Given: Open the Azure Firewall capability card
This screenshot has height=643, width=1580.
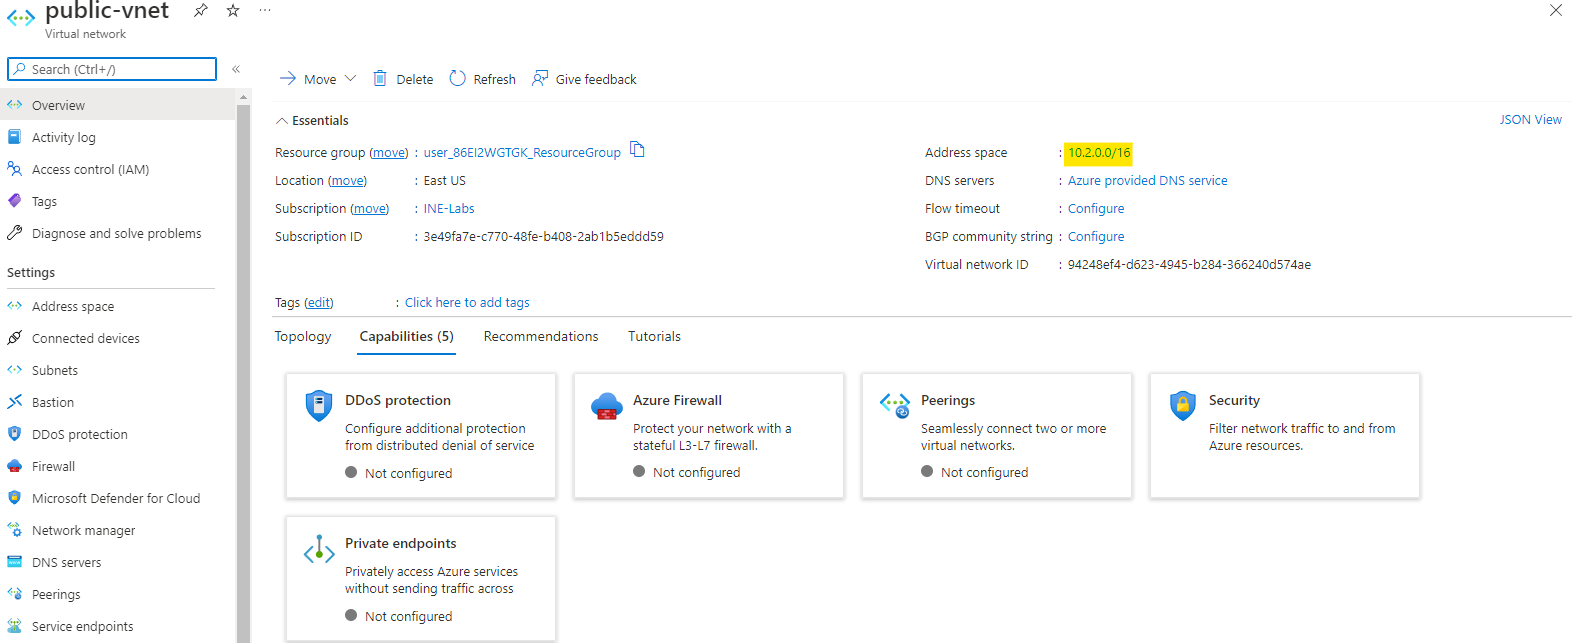Looking at the screenshot, I should [709, 436].
